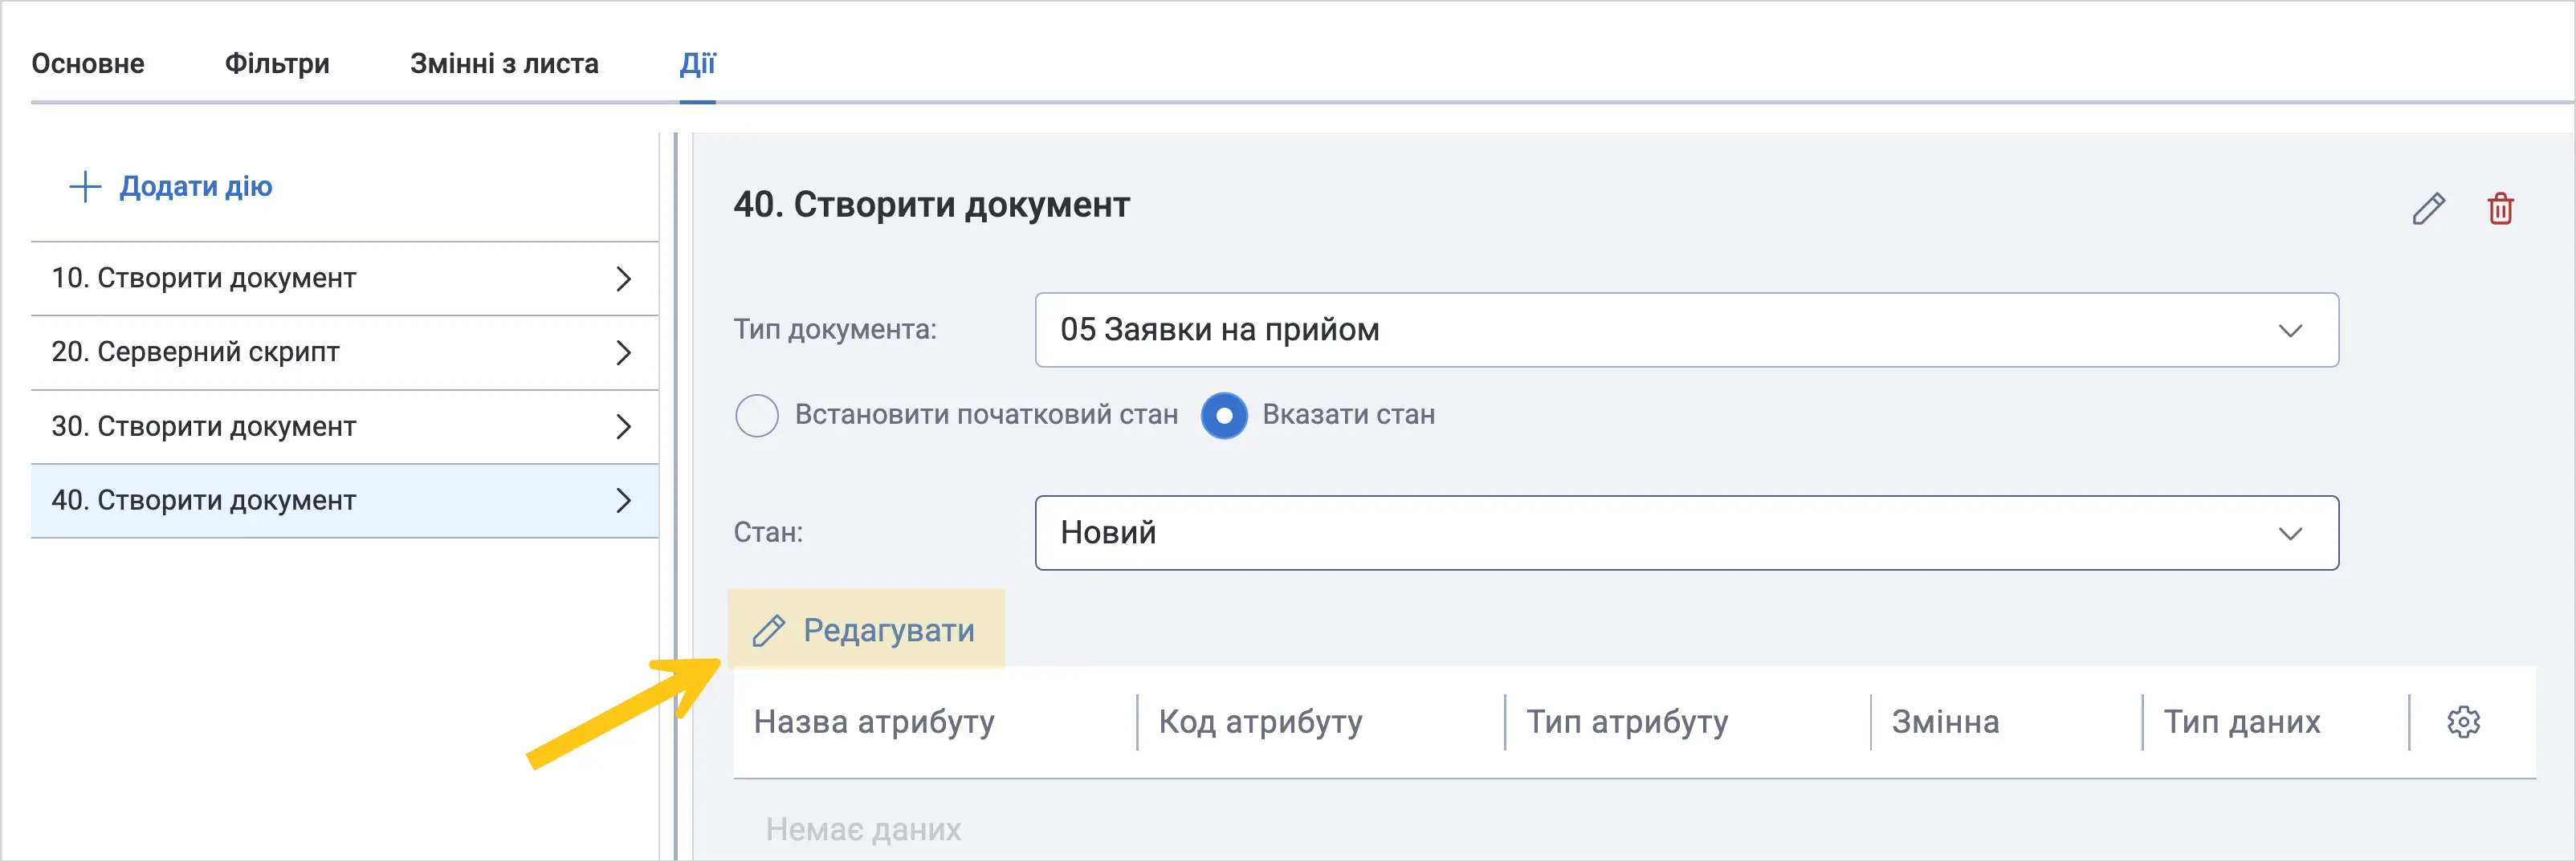The width and height of the screenshot is (2576, 862).
Task: Click Код атрибуту column header
Action: point(1260,722)
